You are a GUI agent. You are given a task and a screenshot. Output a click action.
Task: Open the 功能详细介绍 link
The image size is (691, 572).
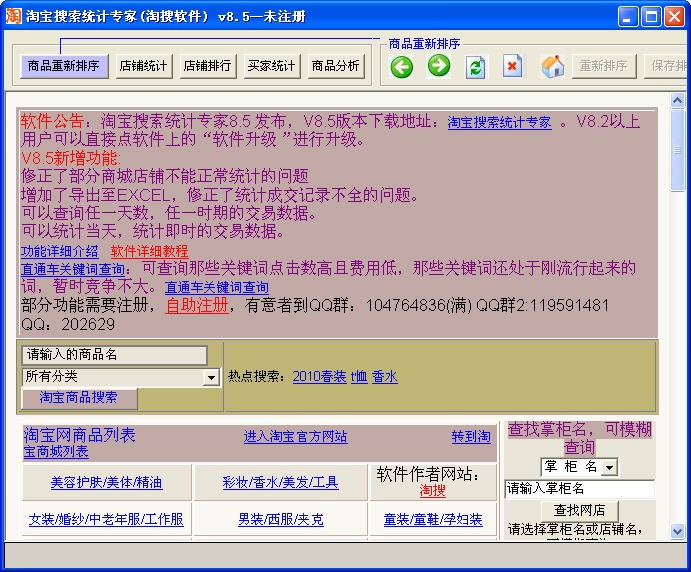pyautogui.click(x=59, y=251)
